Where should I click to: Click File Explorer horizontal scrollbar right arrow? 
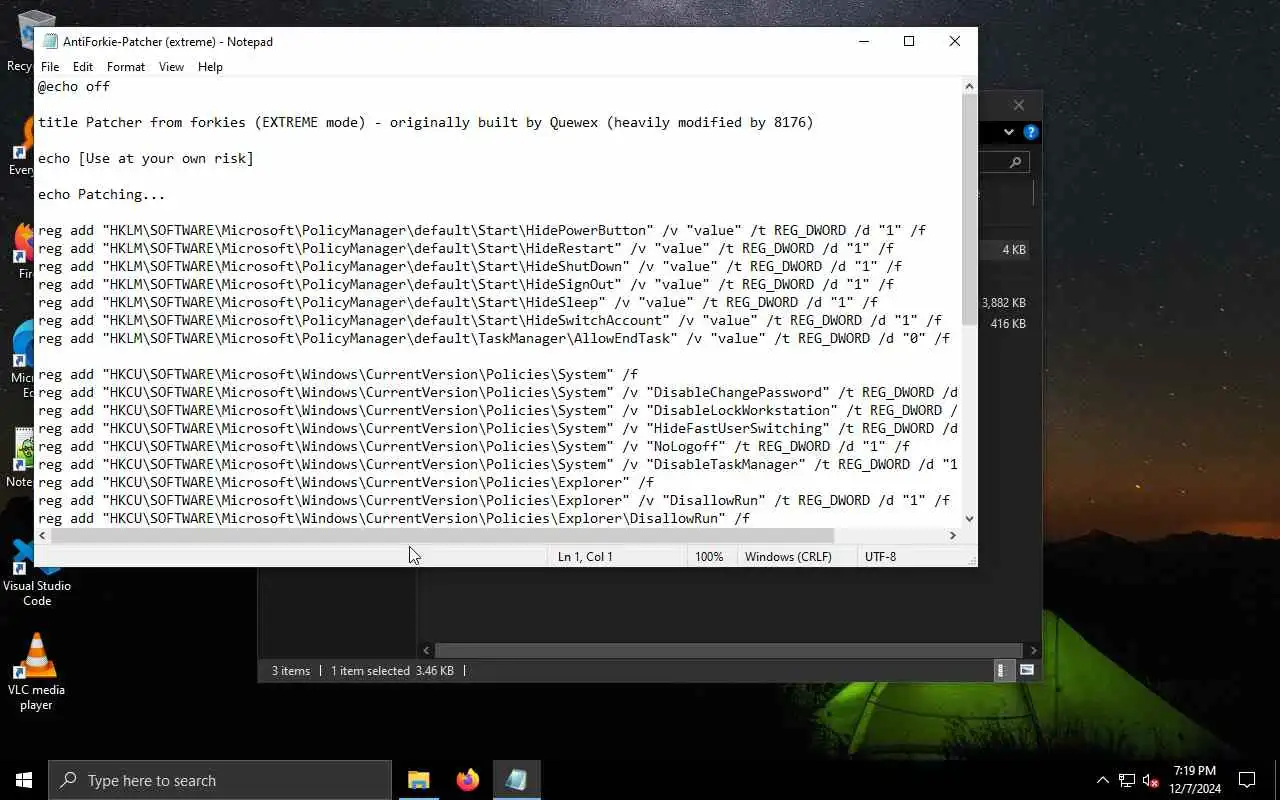click(1032, 650)
